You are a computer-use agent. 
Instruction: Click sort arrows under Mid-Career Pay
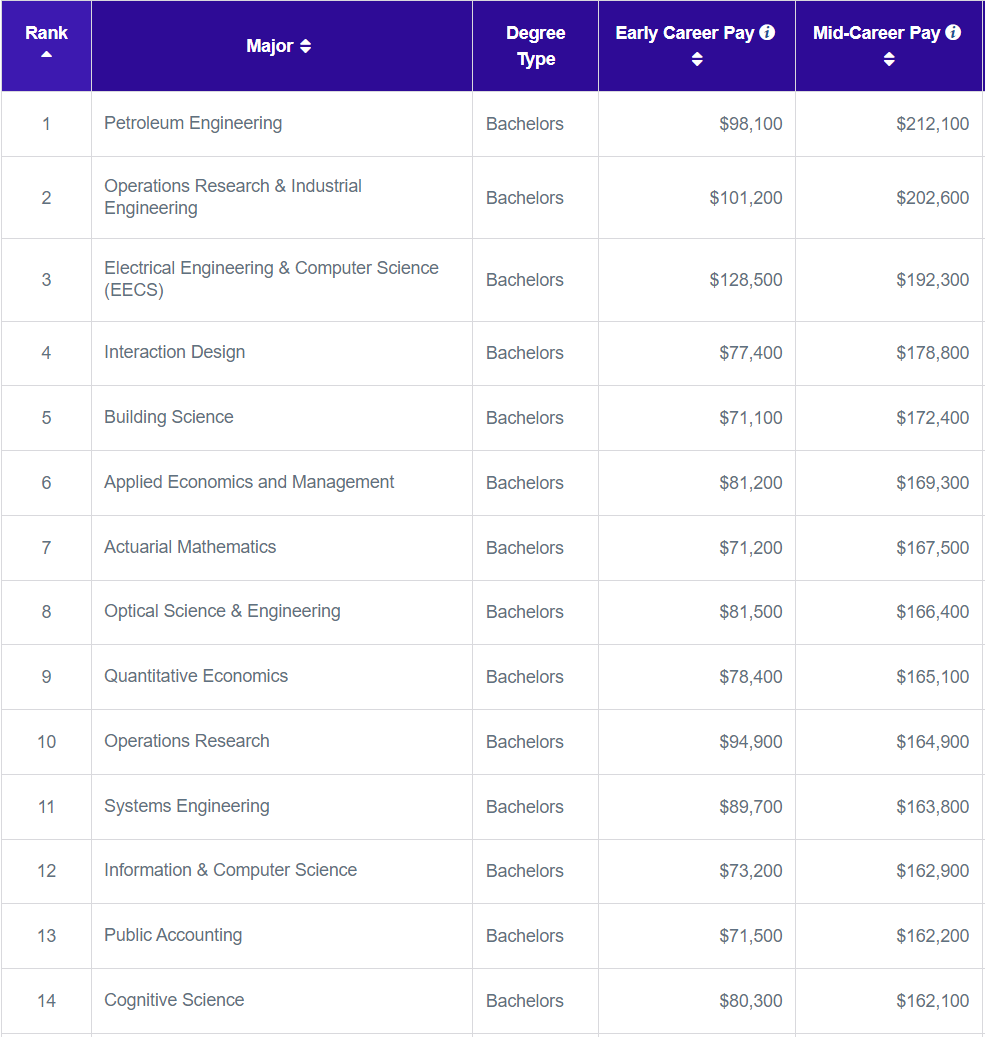pyautogui.click(x=889, y=60)
